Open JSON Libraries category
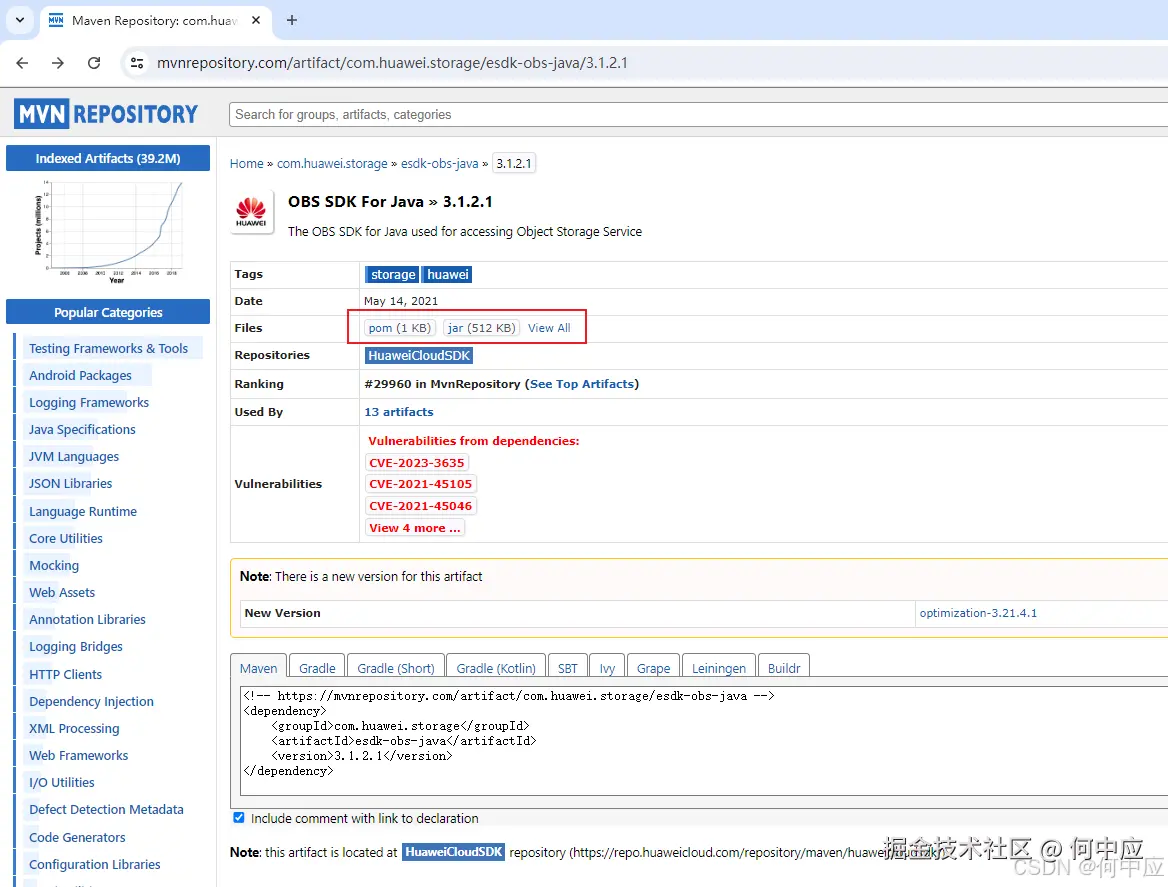Image resolution: width=1168 pixels, height=887 pixels. (71, 483)
